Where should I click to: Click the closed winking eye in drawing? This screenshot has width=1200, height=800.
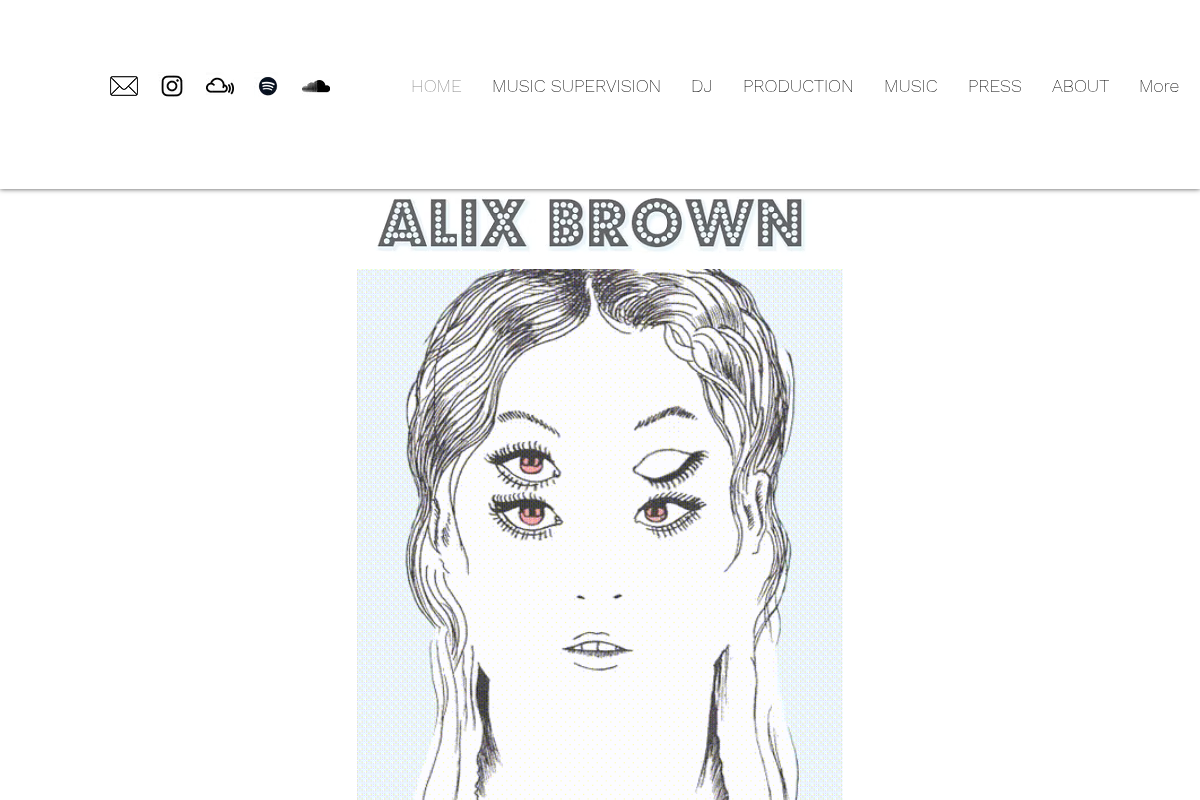[670, 465]
